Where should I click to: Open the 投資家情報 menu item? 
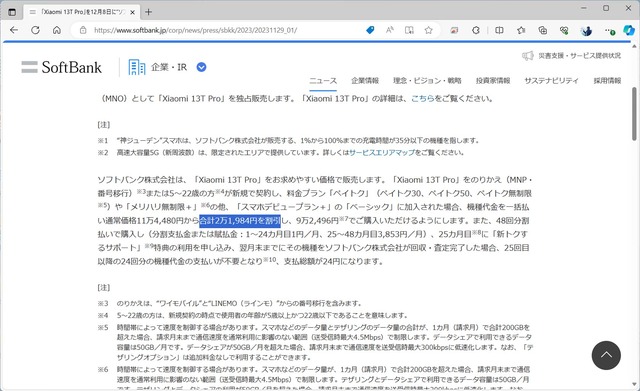point(493,80)
